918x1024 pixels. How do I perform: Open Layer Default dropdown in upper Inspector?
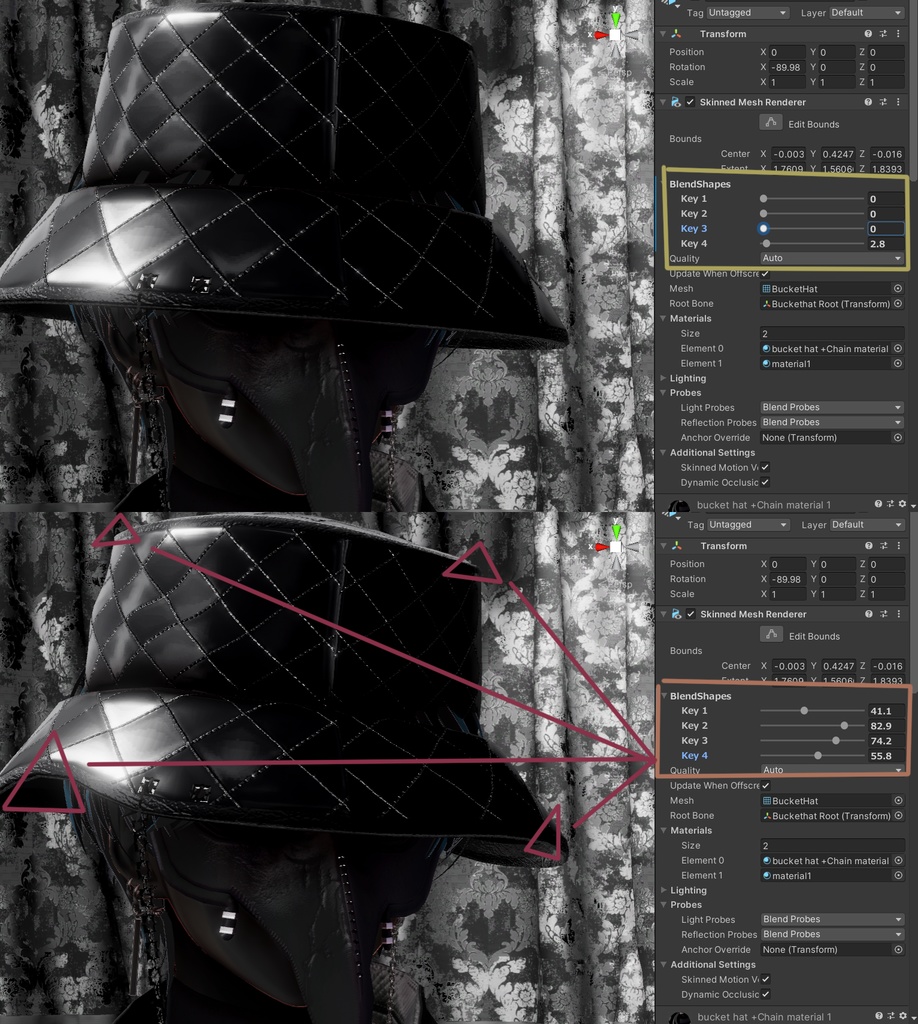[866, 12]
